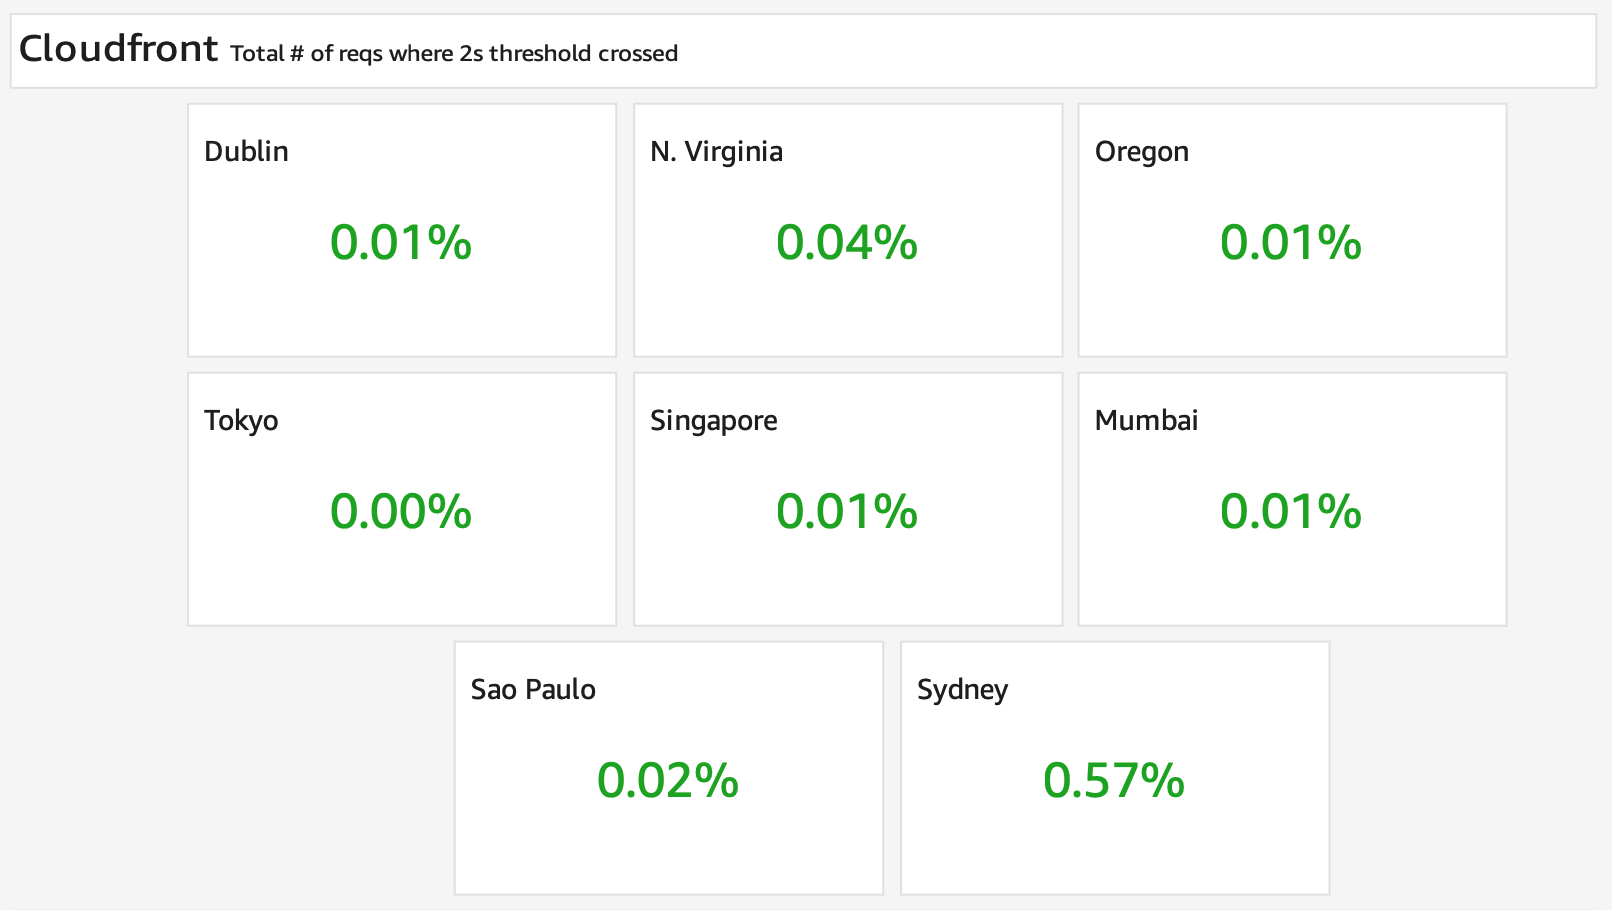Select the Singapore widget title
Screen dimensions: 1612x910
point(714,421)
